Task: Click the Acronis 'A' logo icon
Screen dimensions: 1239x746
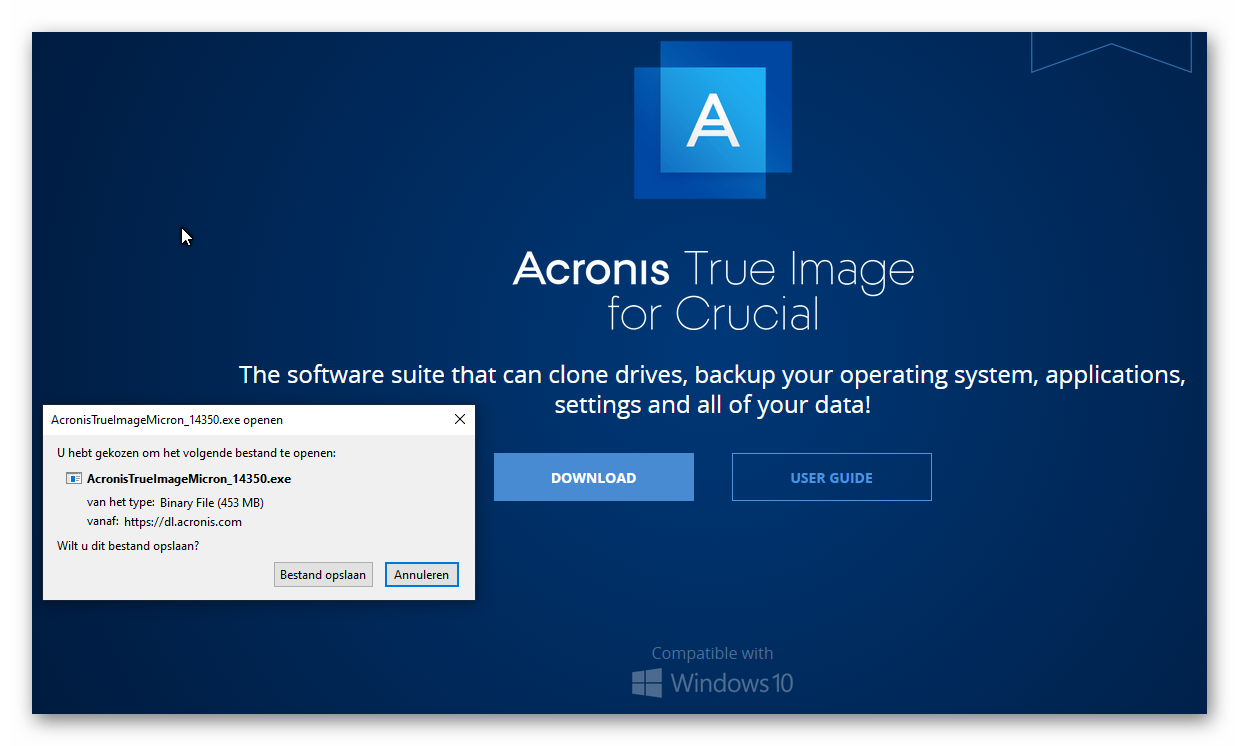Action: (x=713, y=120)
